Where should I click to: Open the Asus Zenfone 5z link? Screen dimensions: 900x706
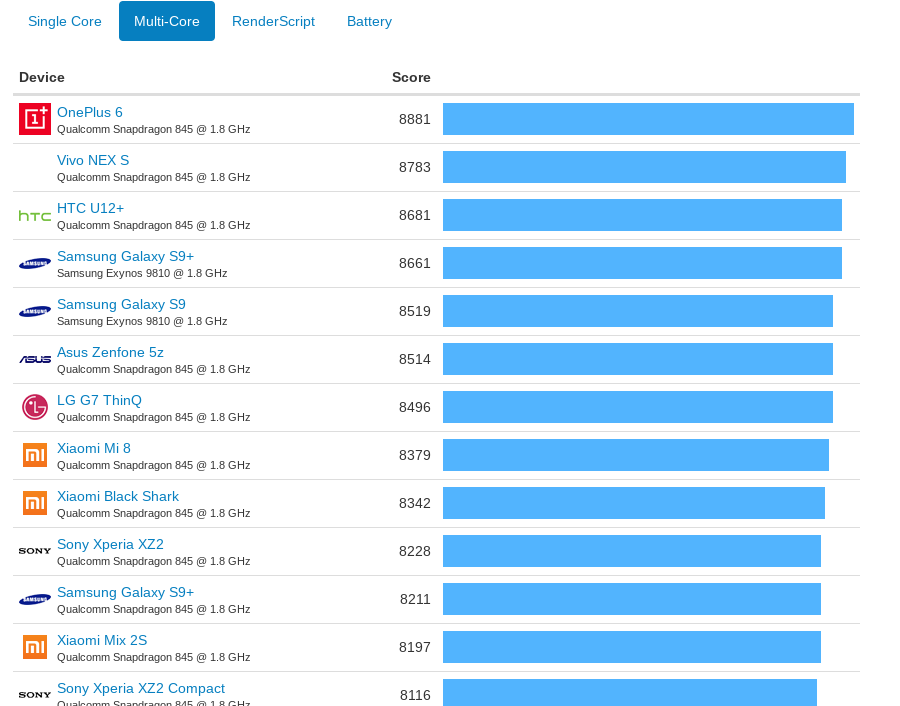pos(110,352)
